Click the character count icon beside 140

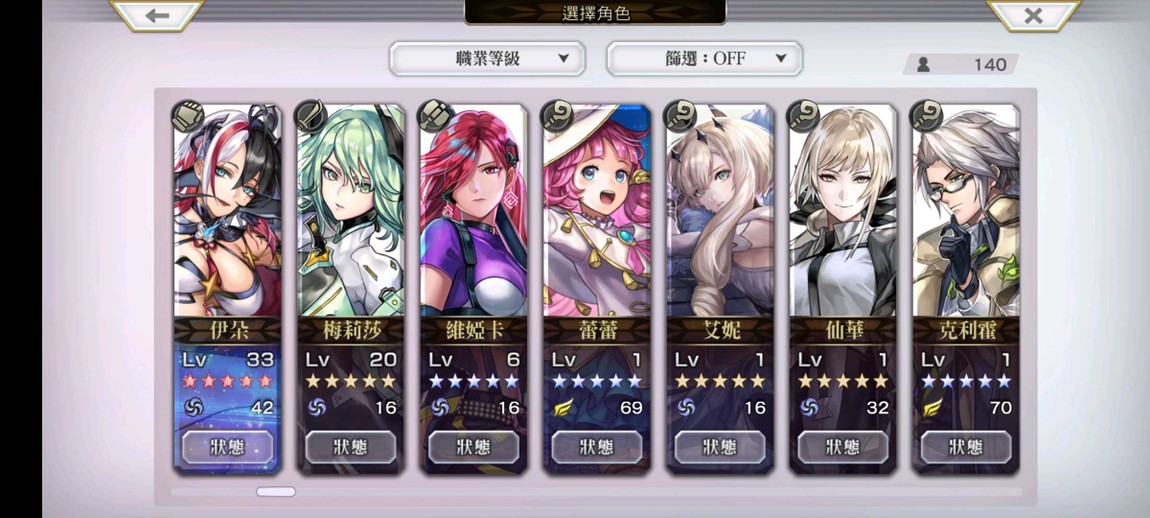923,65
